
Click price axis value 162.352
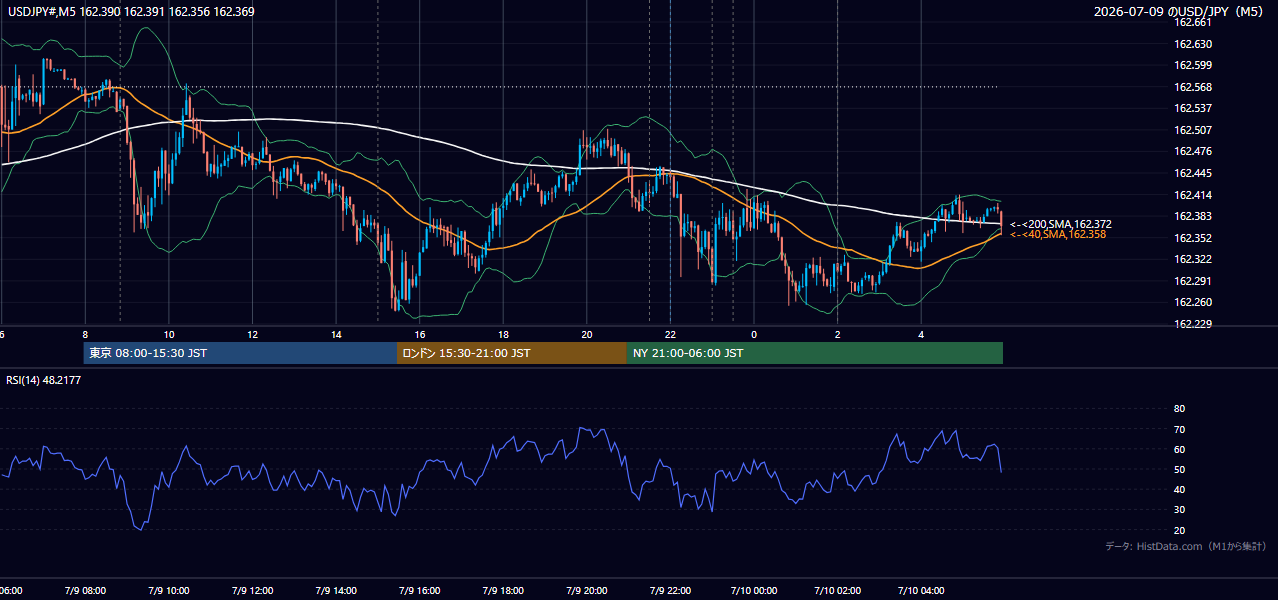1195,238
